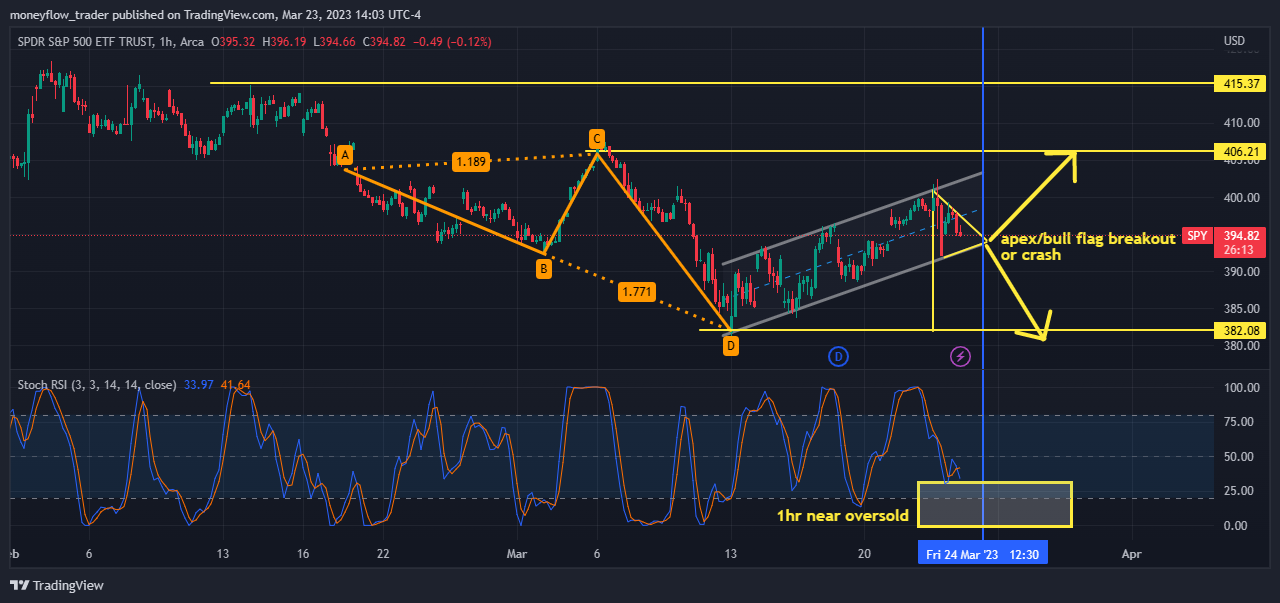Click the 385.00 price axis value
1280x603 pixels.
[1241, 308]
